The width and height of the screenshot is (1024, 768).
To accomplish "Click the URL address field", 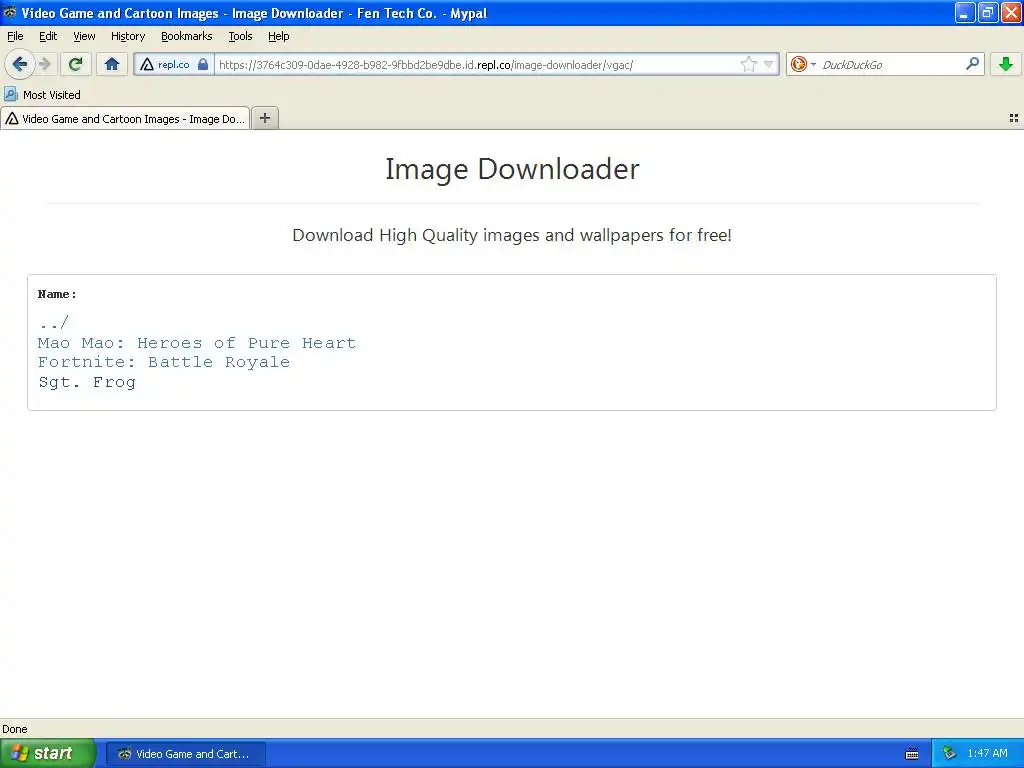I will 477,65.
